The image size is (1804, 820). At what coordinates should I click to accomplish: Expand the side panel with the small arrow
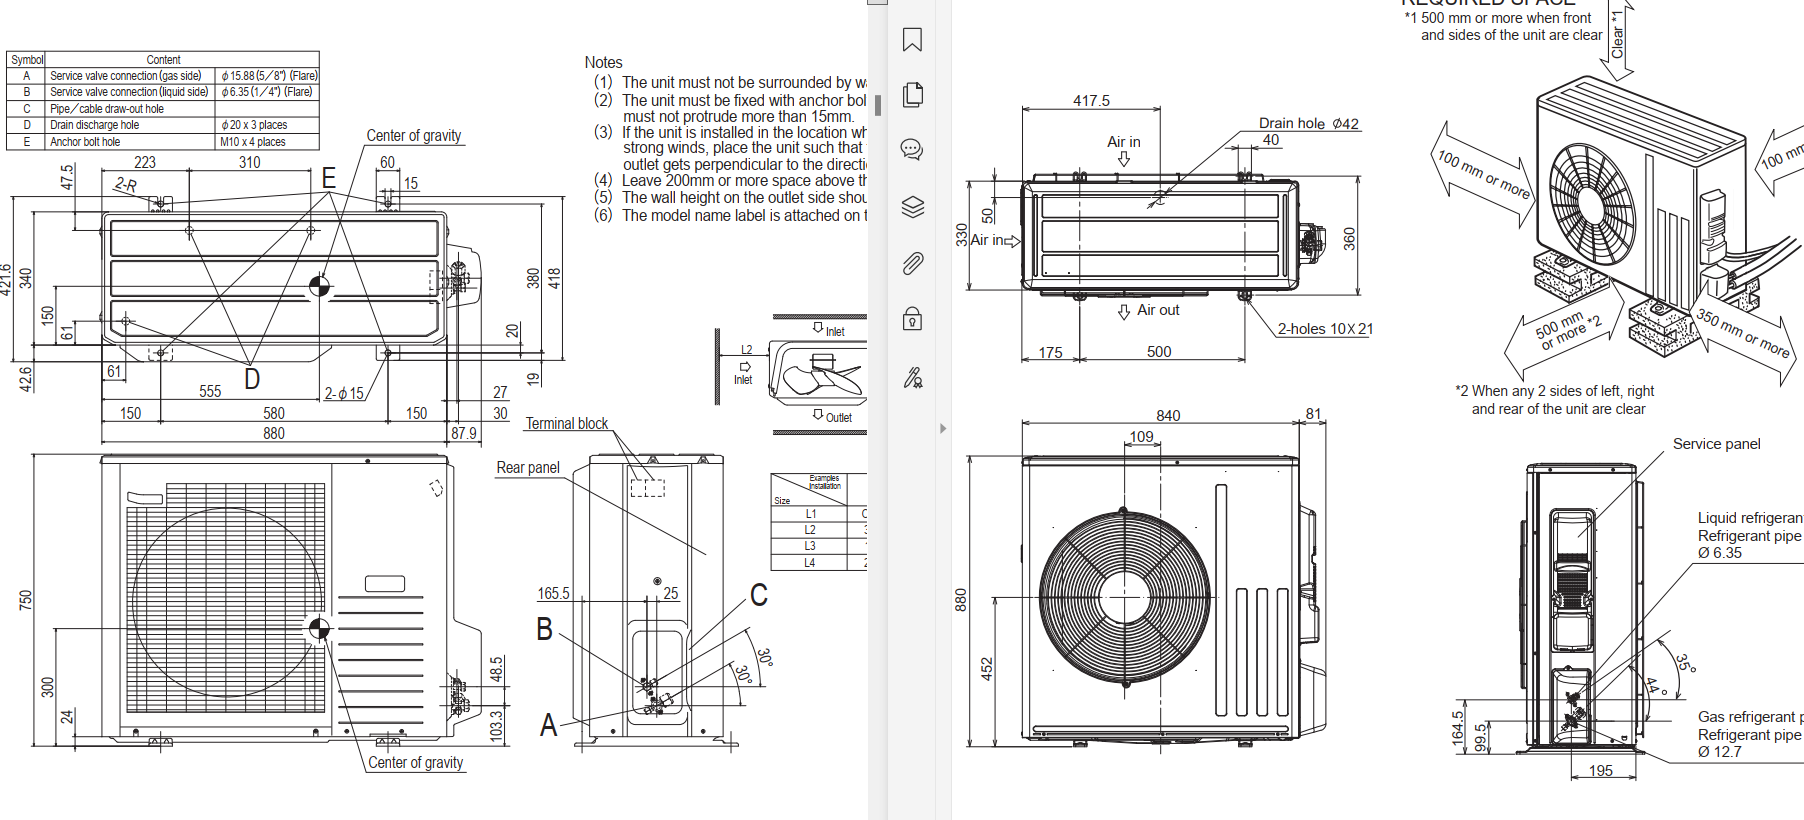click(x=942, y=428)
